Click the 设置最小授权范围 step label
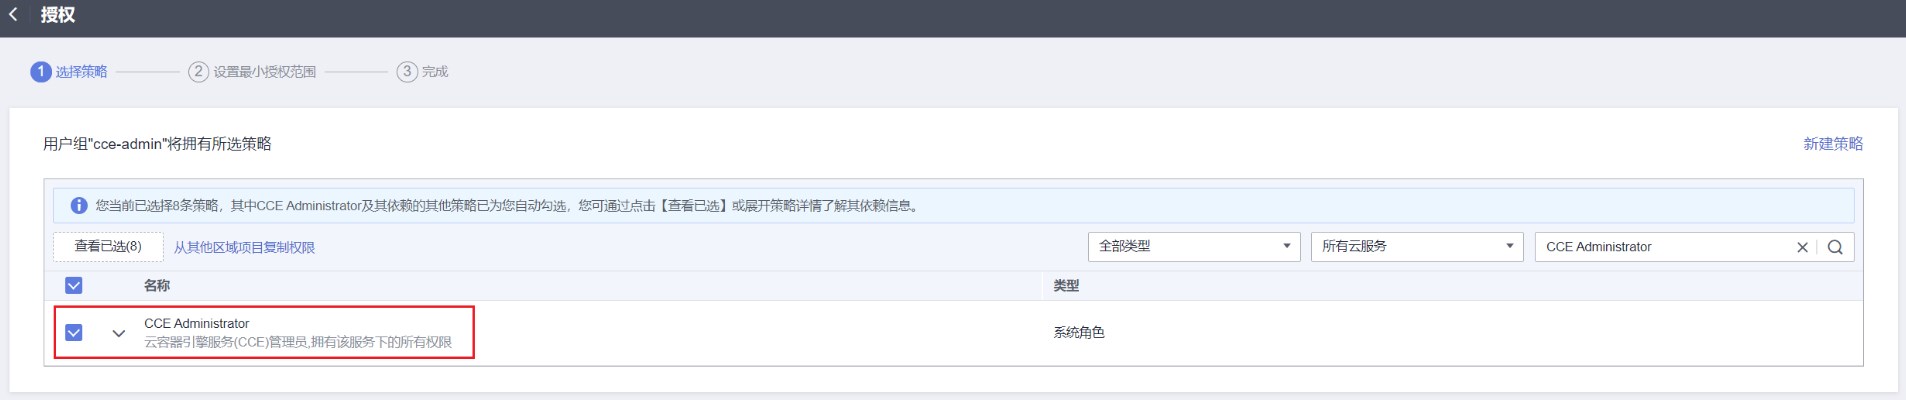The height and width of the screenshot is (400, 1906). pos(264,72)
